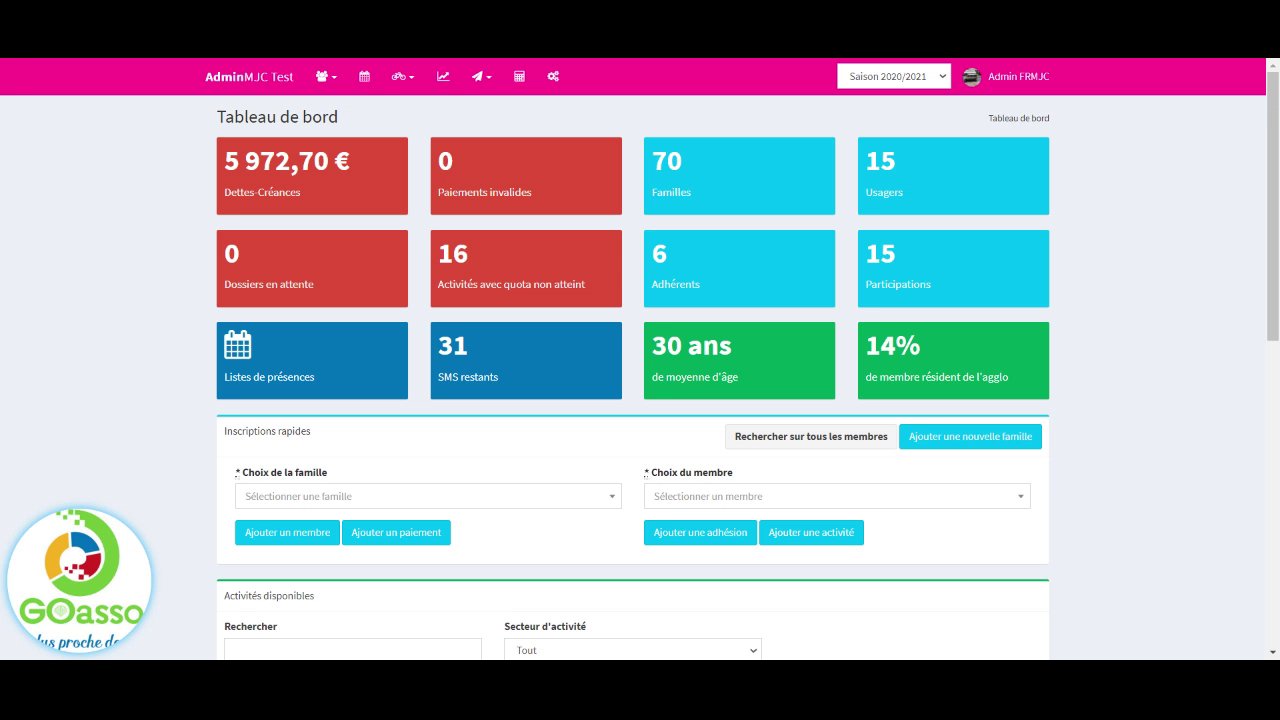1280x720 pixels.
Task: Click Ajouter une nouvelle famille button
Action: coord(970,436)
